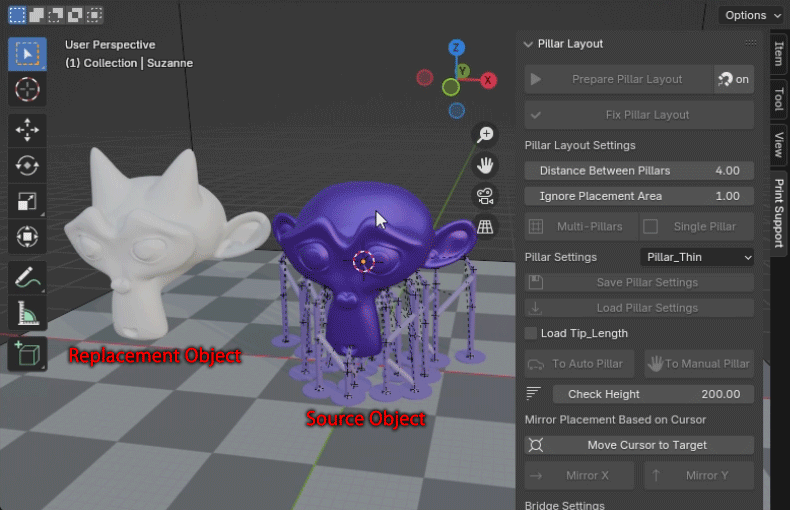Click the Mirror Y button
Image resolution: width=790 pixels, height=510 pixels.
pyautogui.click(x=699, y=476)
